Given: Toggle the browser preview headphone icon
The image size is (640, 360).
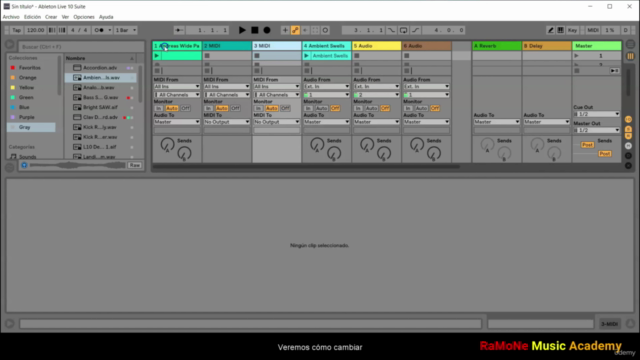Looking at the screenshot, I should pos(24,165).
